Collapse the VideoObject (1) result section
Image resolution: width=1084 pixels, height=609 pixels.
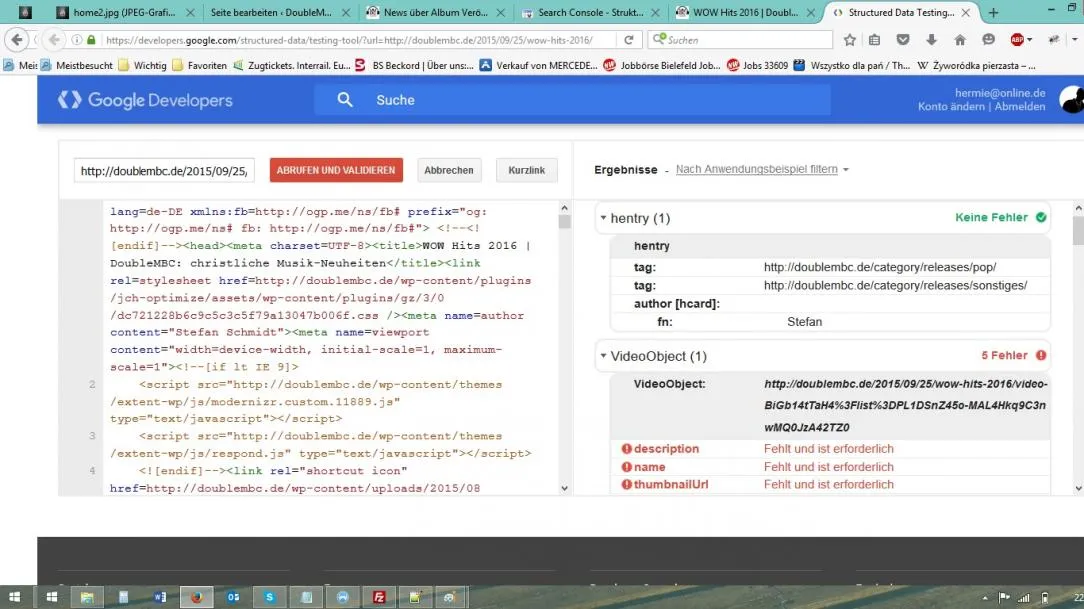(603, 356)
